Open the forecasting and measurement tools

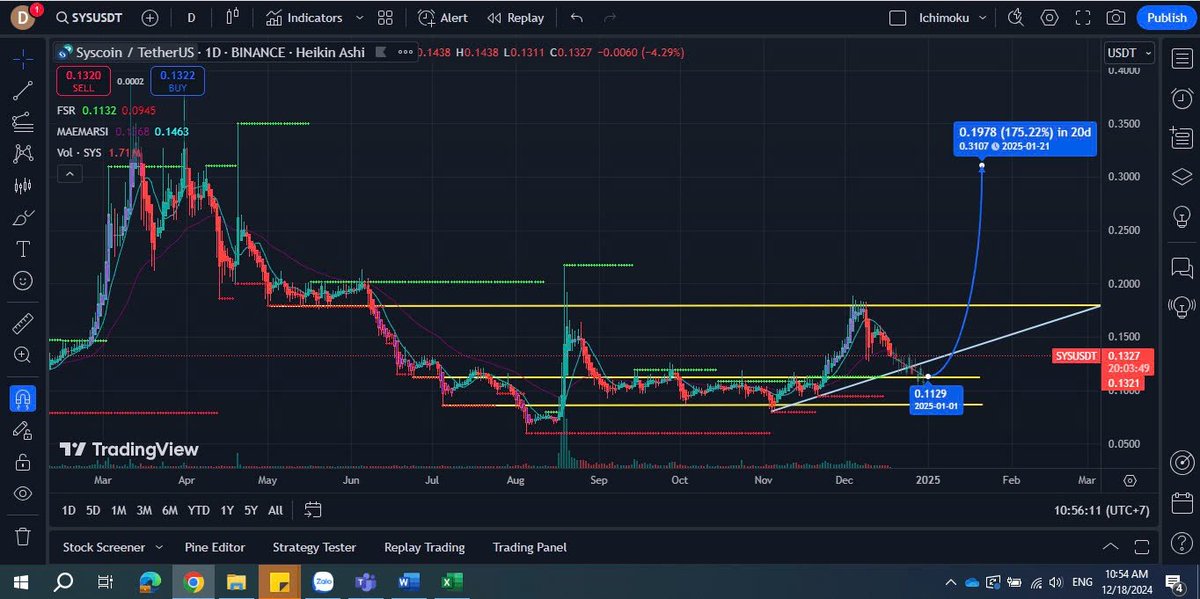click(x=23, y=186)
